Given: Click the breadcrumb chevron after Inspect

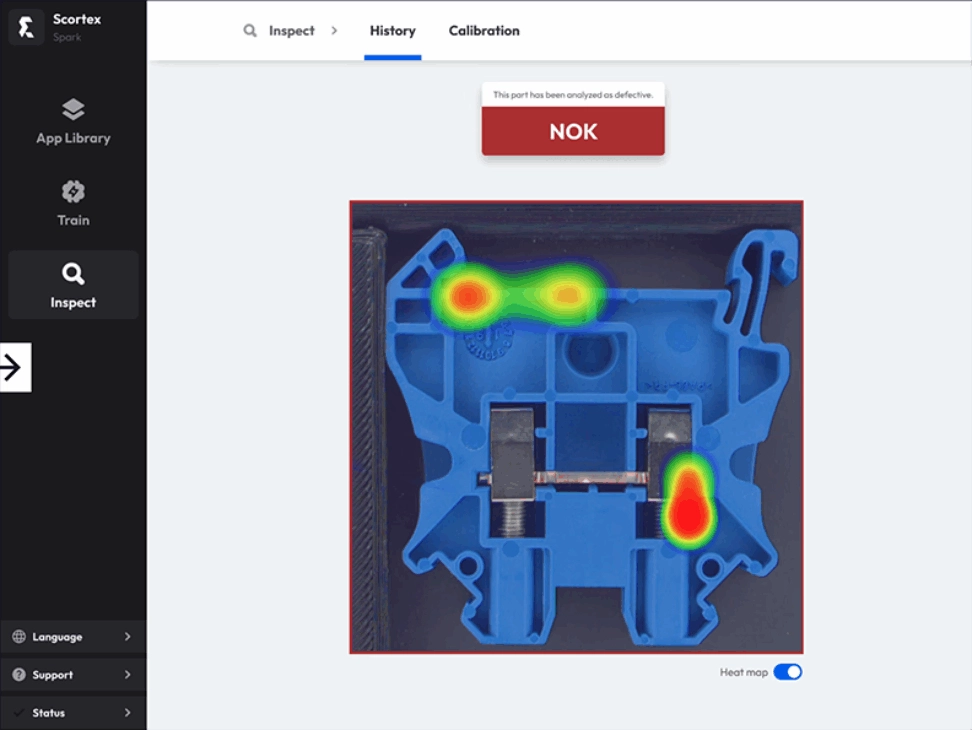Looking at the screenshot, I should pos(334,31).
